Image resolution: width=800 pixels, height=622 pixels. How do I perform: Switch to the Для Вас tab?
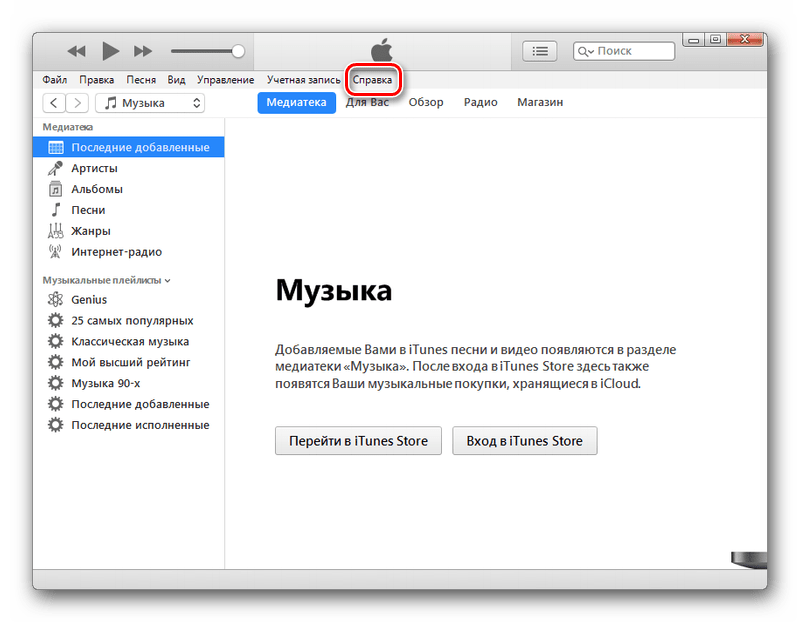(x=367, y=103)
